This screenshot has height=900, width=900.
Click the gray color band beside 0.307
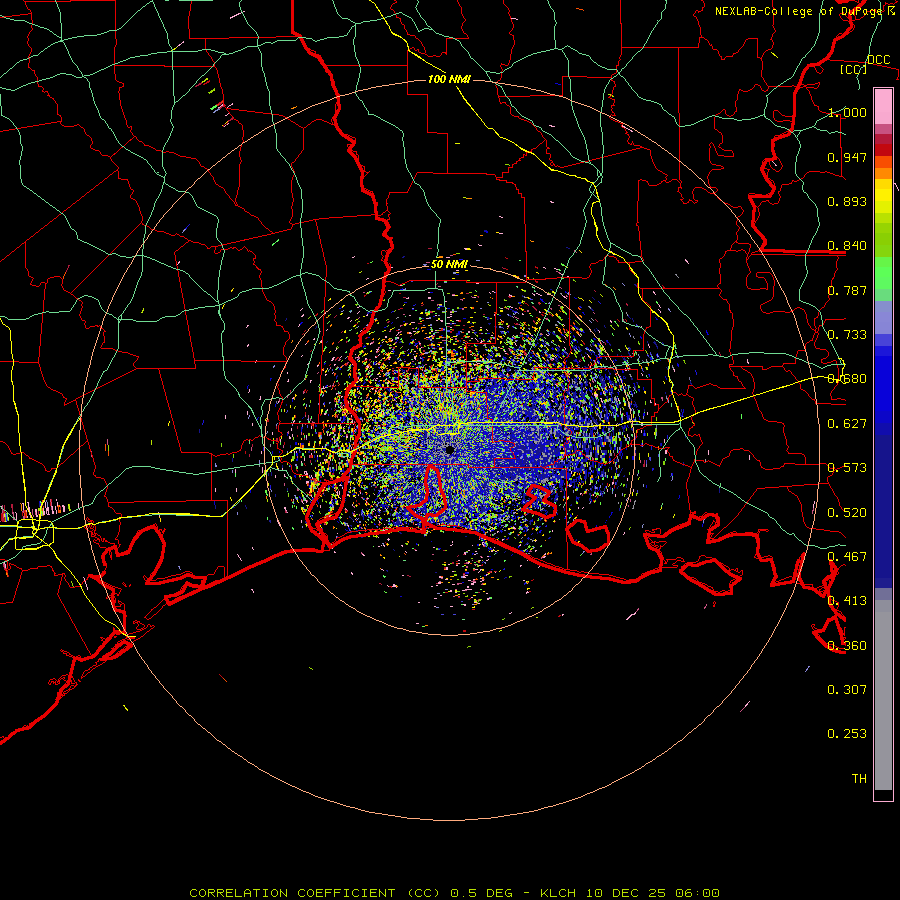coord(883,695)
